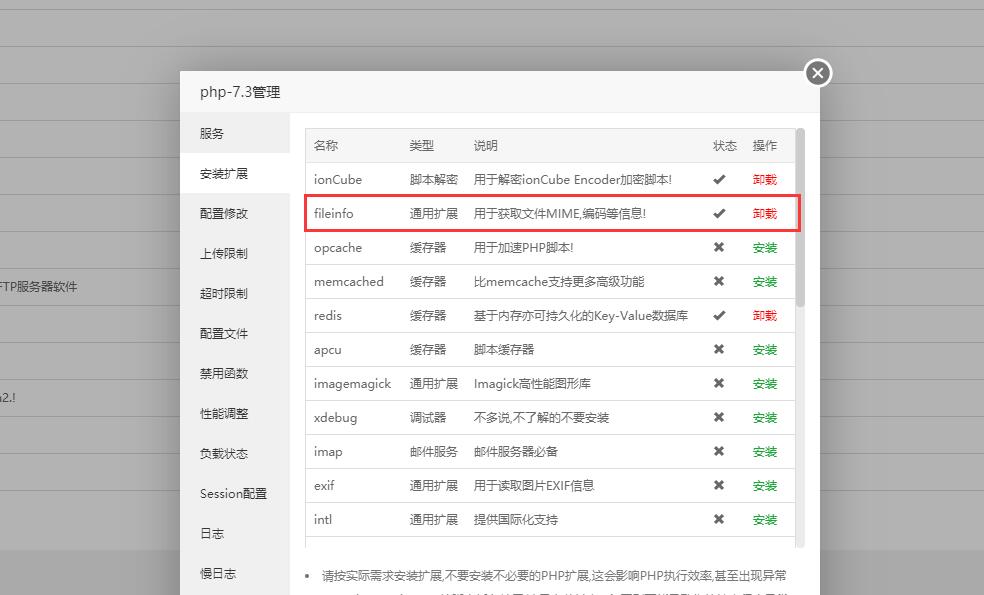Screen dimensions: 984x595
Task: Click the opcache extension name
Action: pos(338,248)
